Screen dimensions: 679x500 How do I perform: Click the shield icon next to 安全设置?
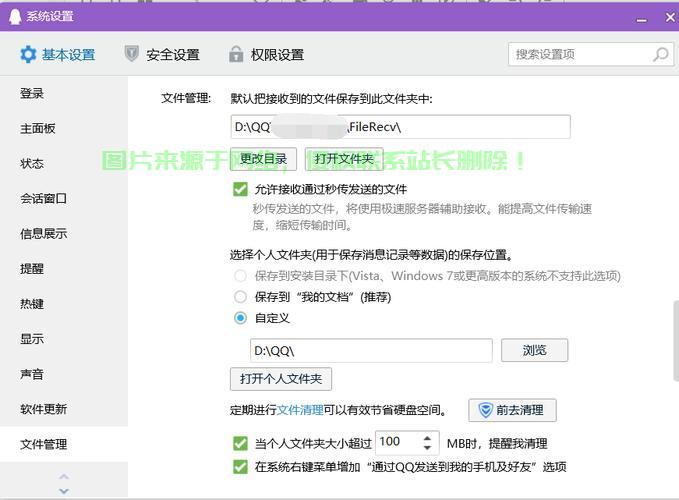132,54
